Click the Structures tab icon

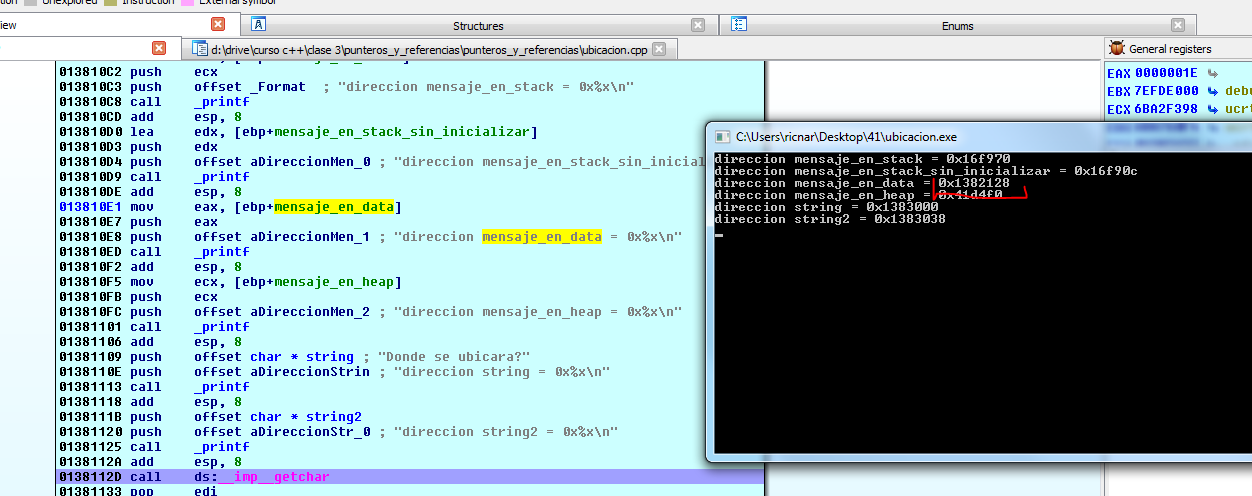pos(258,25)
